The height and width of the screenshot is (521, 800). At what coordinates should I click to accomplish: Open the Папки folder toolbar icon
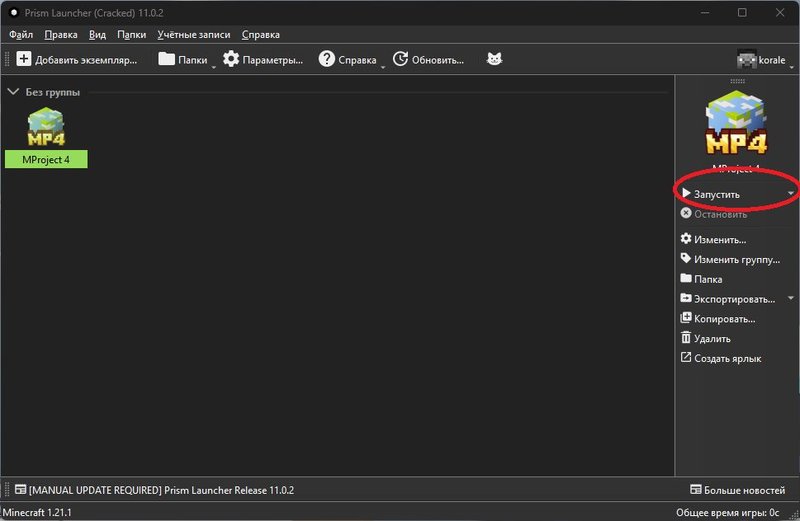pyautogui.click(x=166, y=59)
